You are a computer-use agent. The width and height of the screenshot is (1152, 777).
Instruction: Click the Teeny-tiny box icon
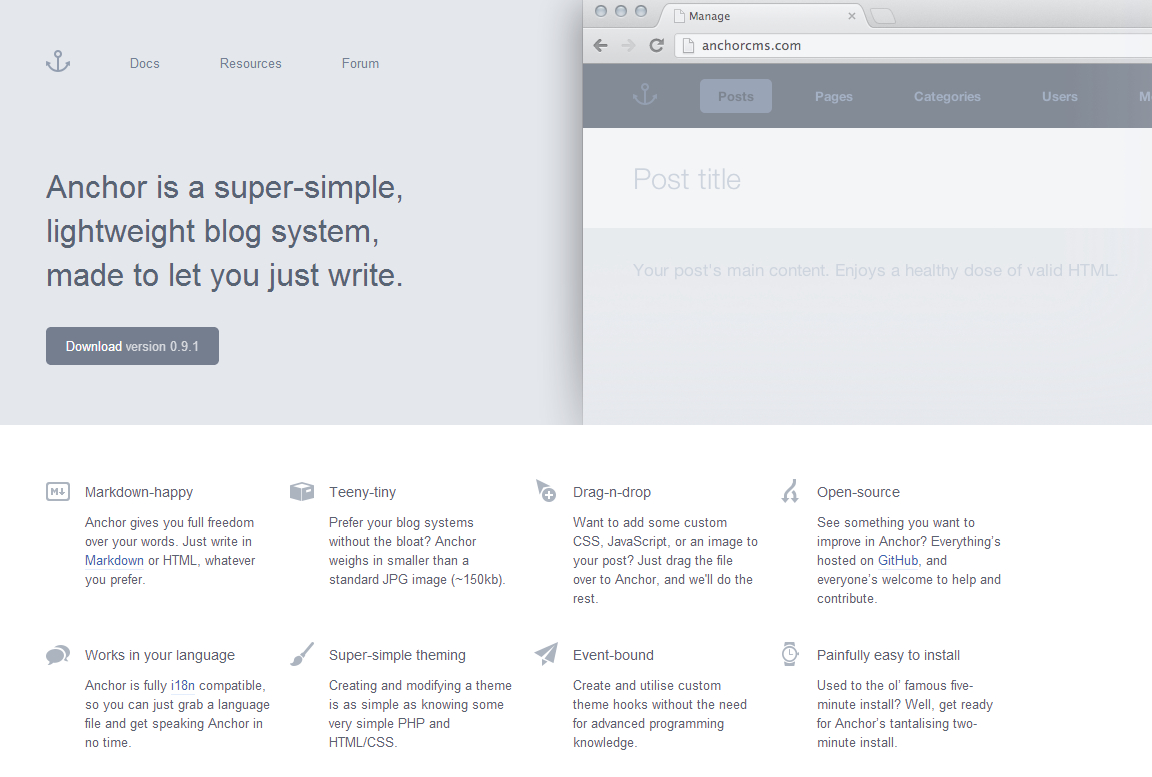301,491
